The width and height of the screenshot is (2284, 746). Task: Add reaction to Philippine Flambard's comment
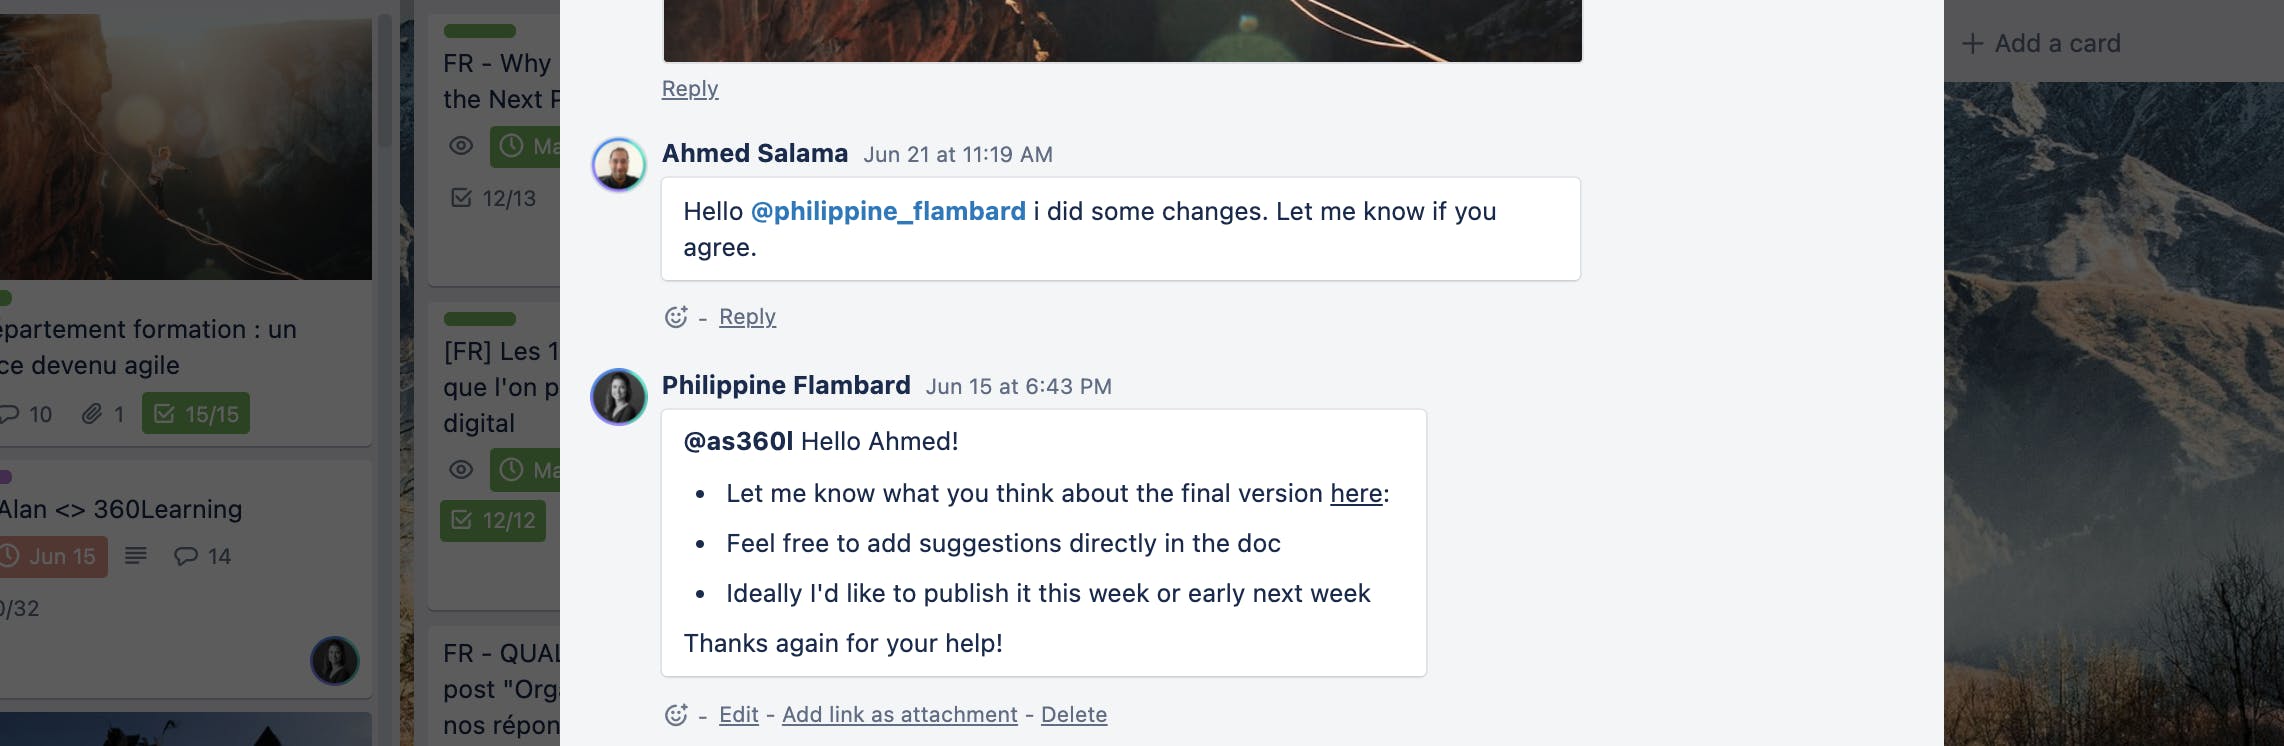pyautogui.click(x=676, y=715)
